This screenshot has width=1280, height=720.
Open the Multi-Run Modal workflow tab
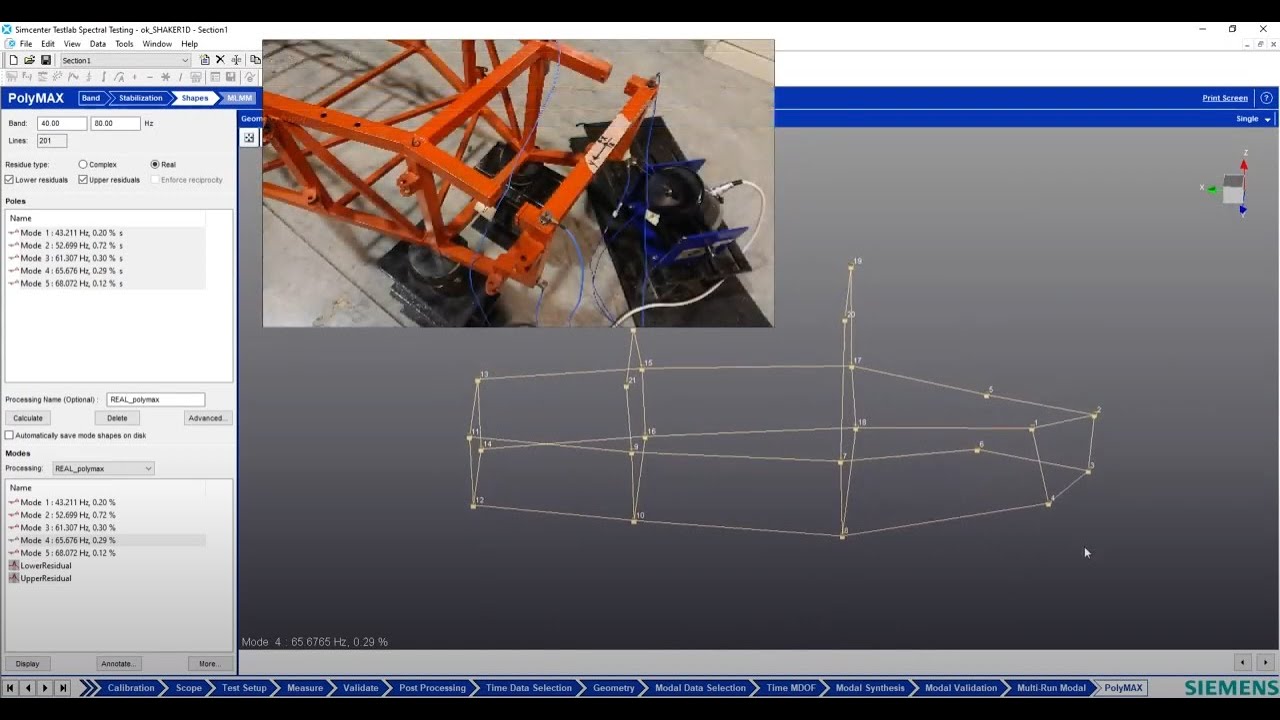(1051, 688)
